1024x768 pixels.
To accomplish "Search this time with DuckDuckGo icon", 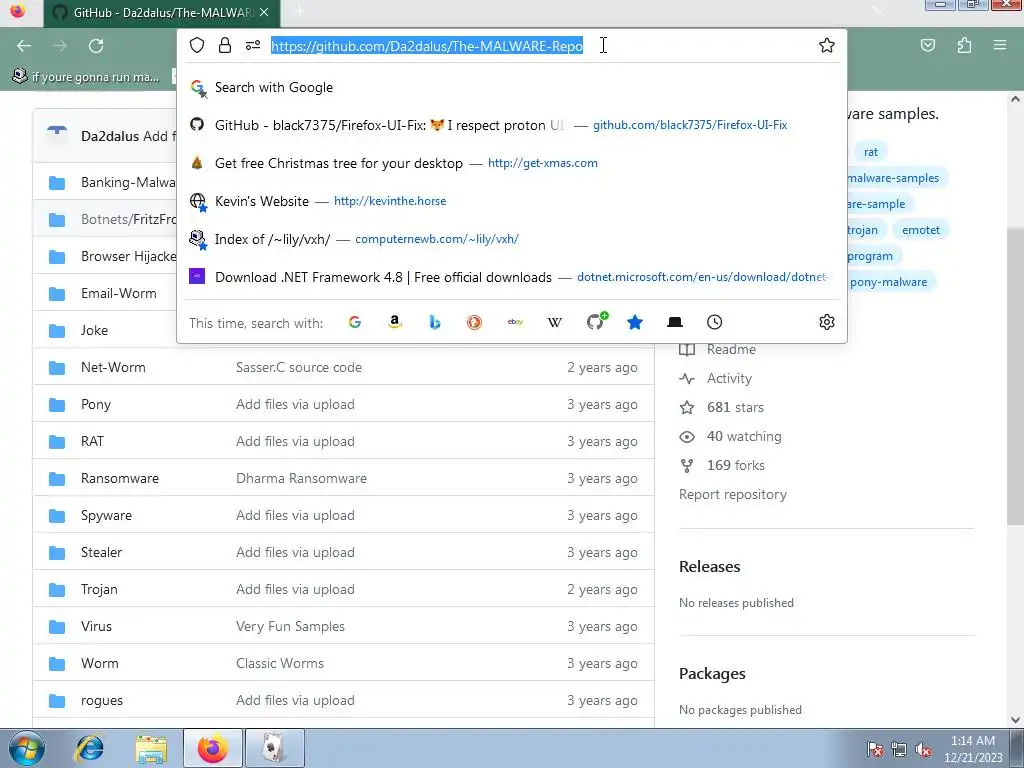I will coord(474,322).
